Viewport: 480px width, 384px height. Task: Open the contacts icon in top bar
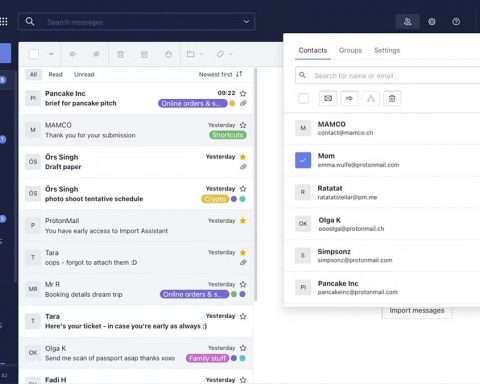[407, 22]
